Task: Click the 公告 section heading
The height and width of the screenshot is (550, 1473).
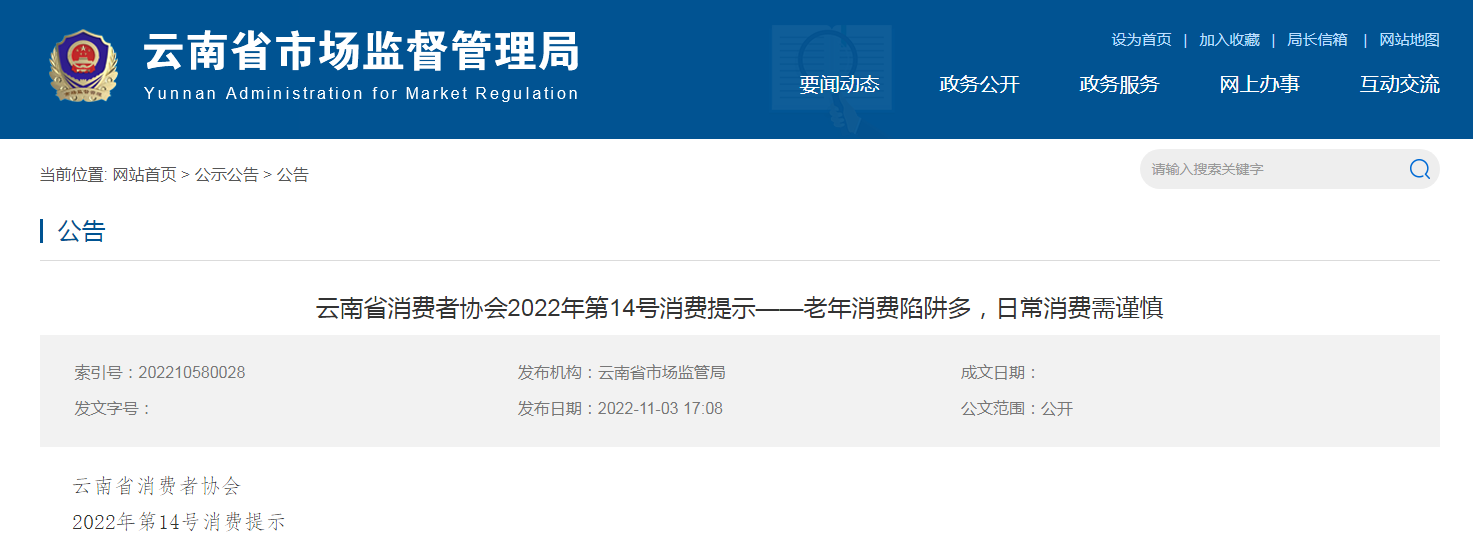Action: (x=81, y=232)
